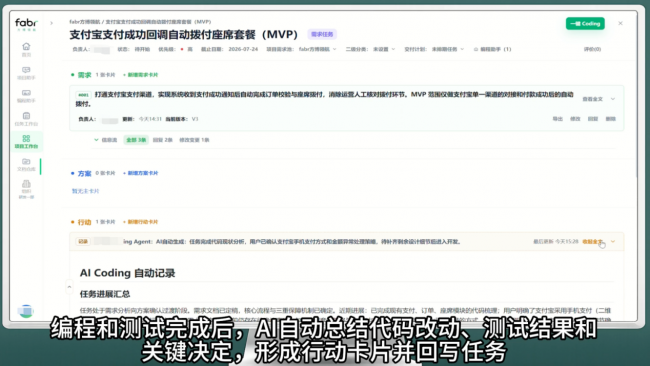Click the 当前版本 V3 value
650x366 pixels.
(x=195, y=119)
